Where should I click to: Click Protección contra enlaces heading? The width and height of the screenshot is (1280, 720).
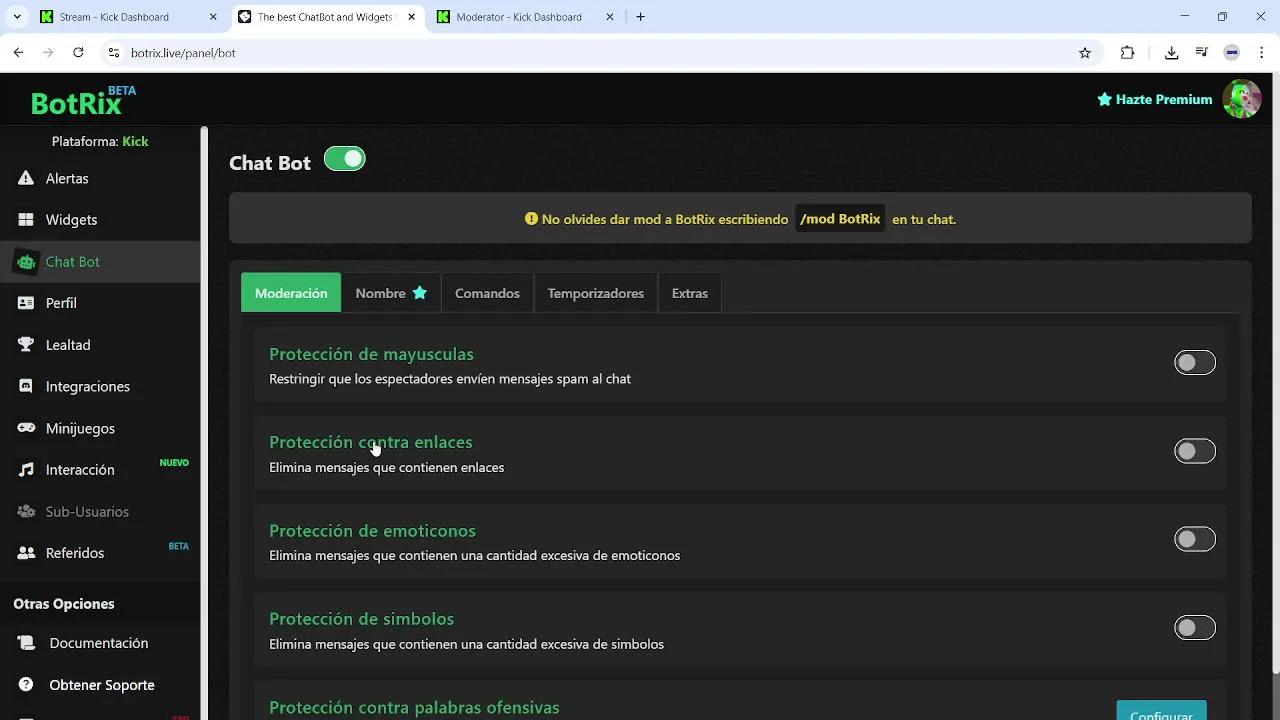pyautogui.click(x=370, y=442)
